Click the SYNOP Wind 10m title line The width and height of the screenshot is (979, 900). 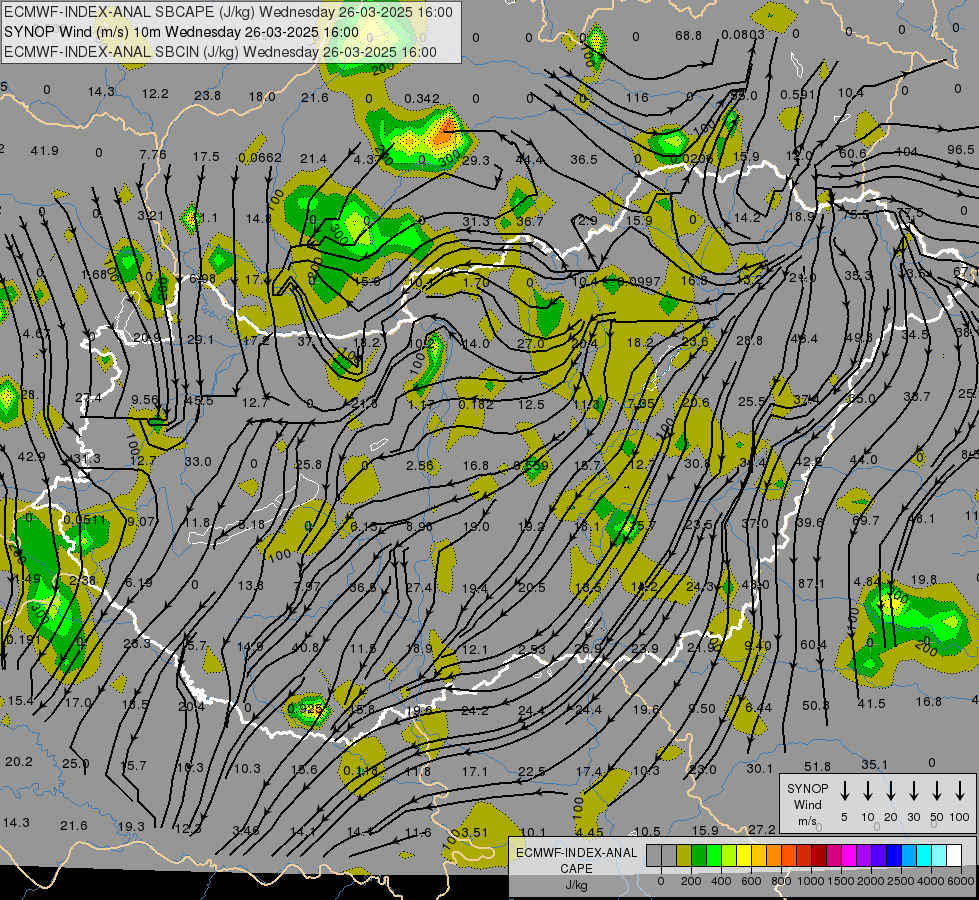(181, 32)
